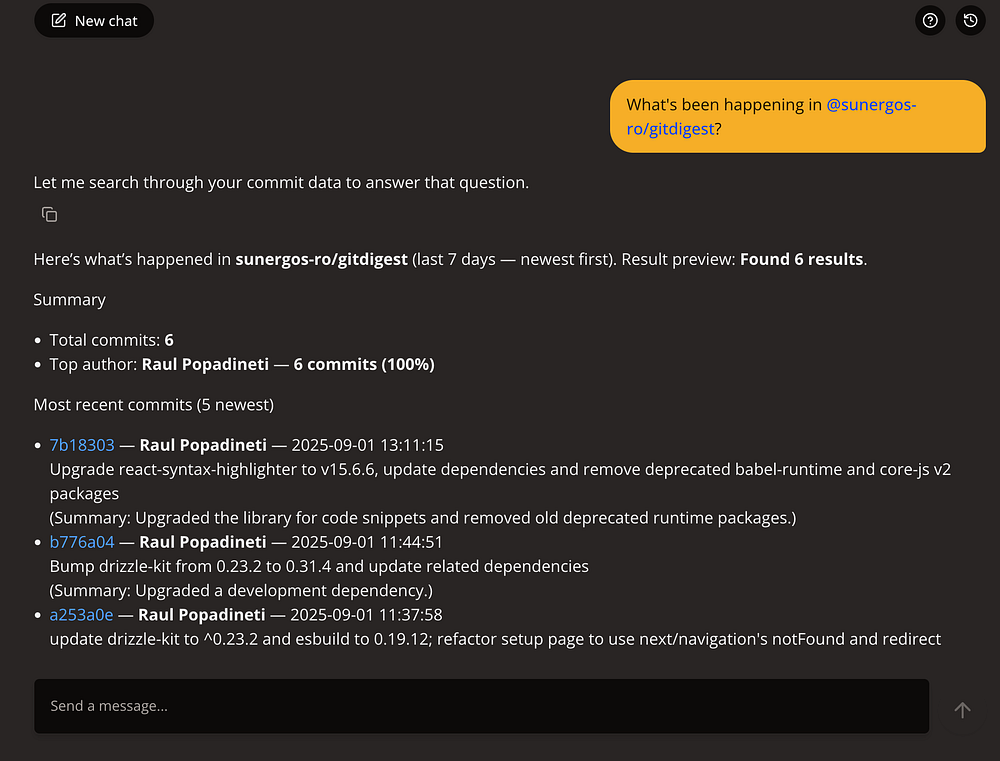Click the Top author line
The image size is (1000, 761).
click(241, 364)
